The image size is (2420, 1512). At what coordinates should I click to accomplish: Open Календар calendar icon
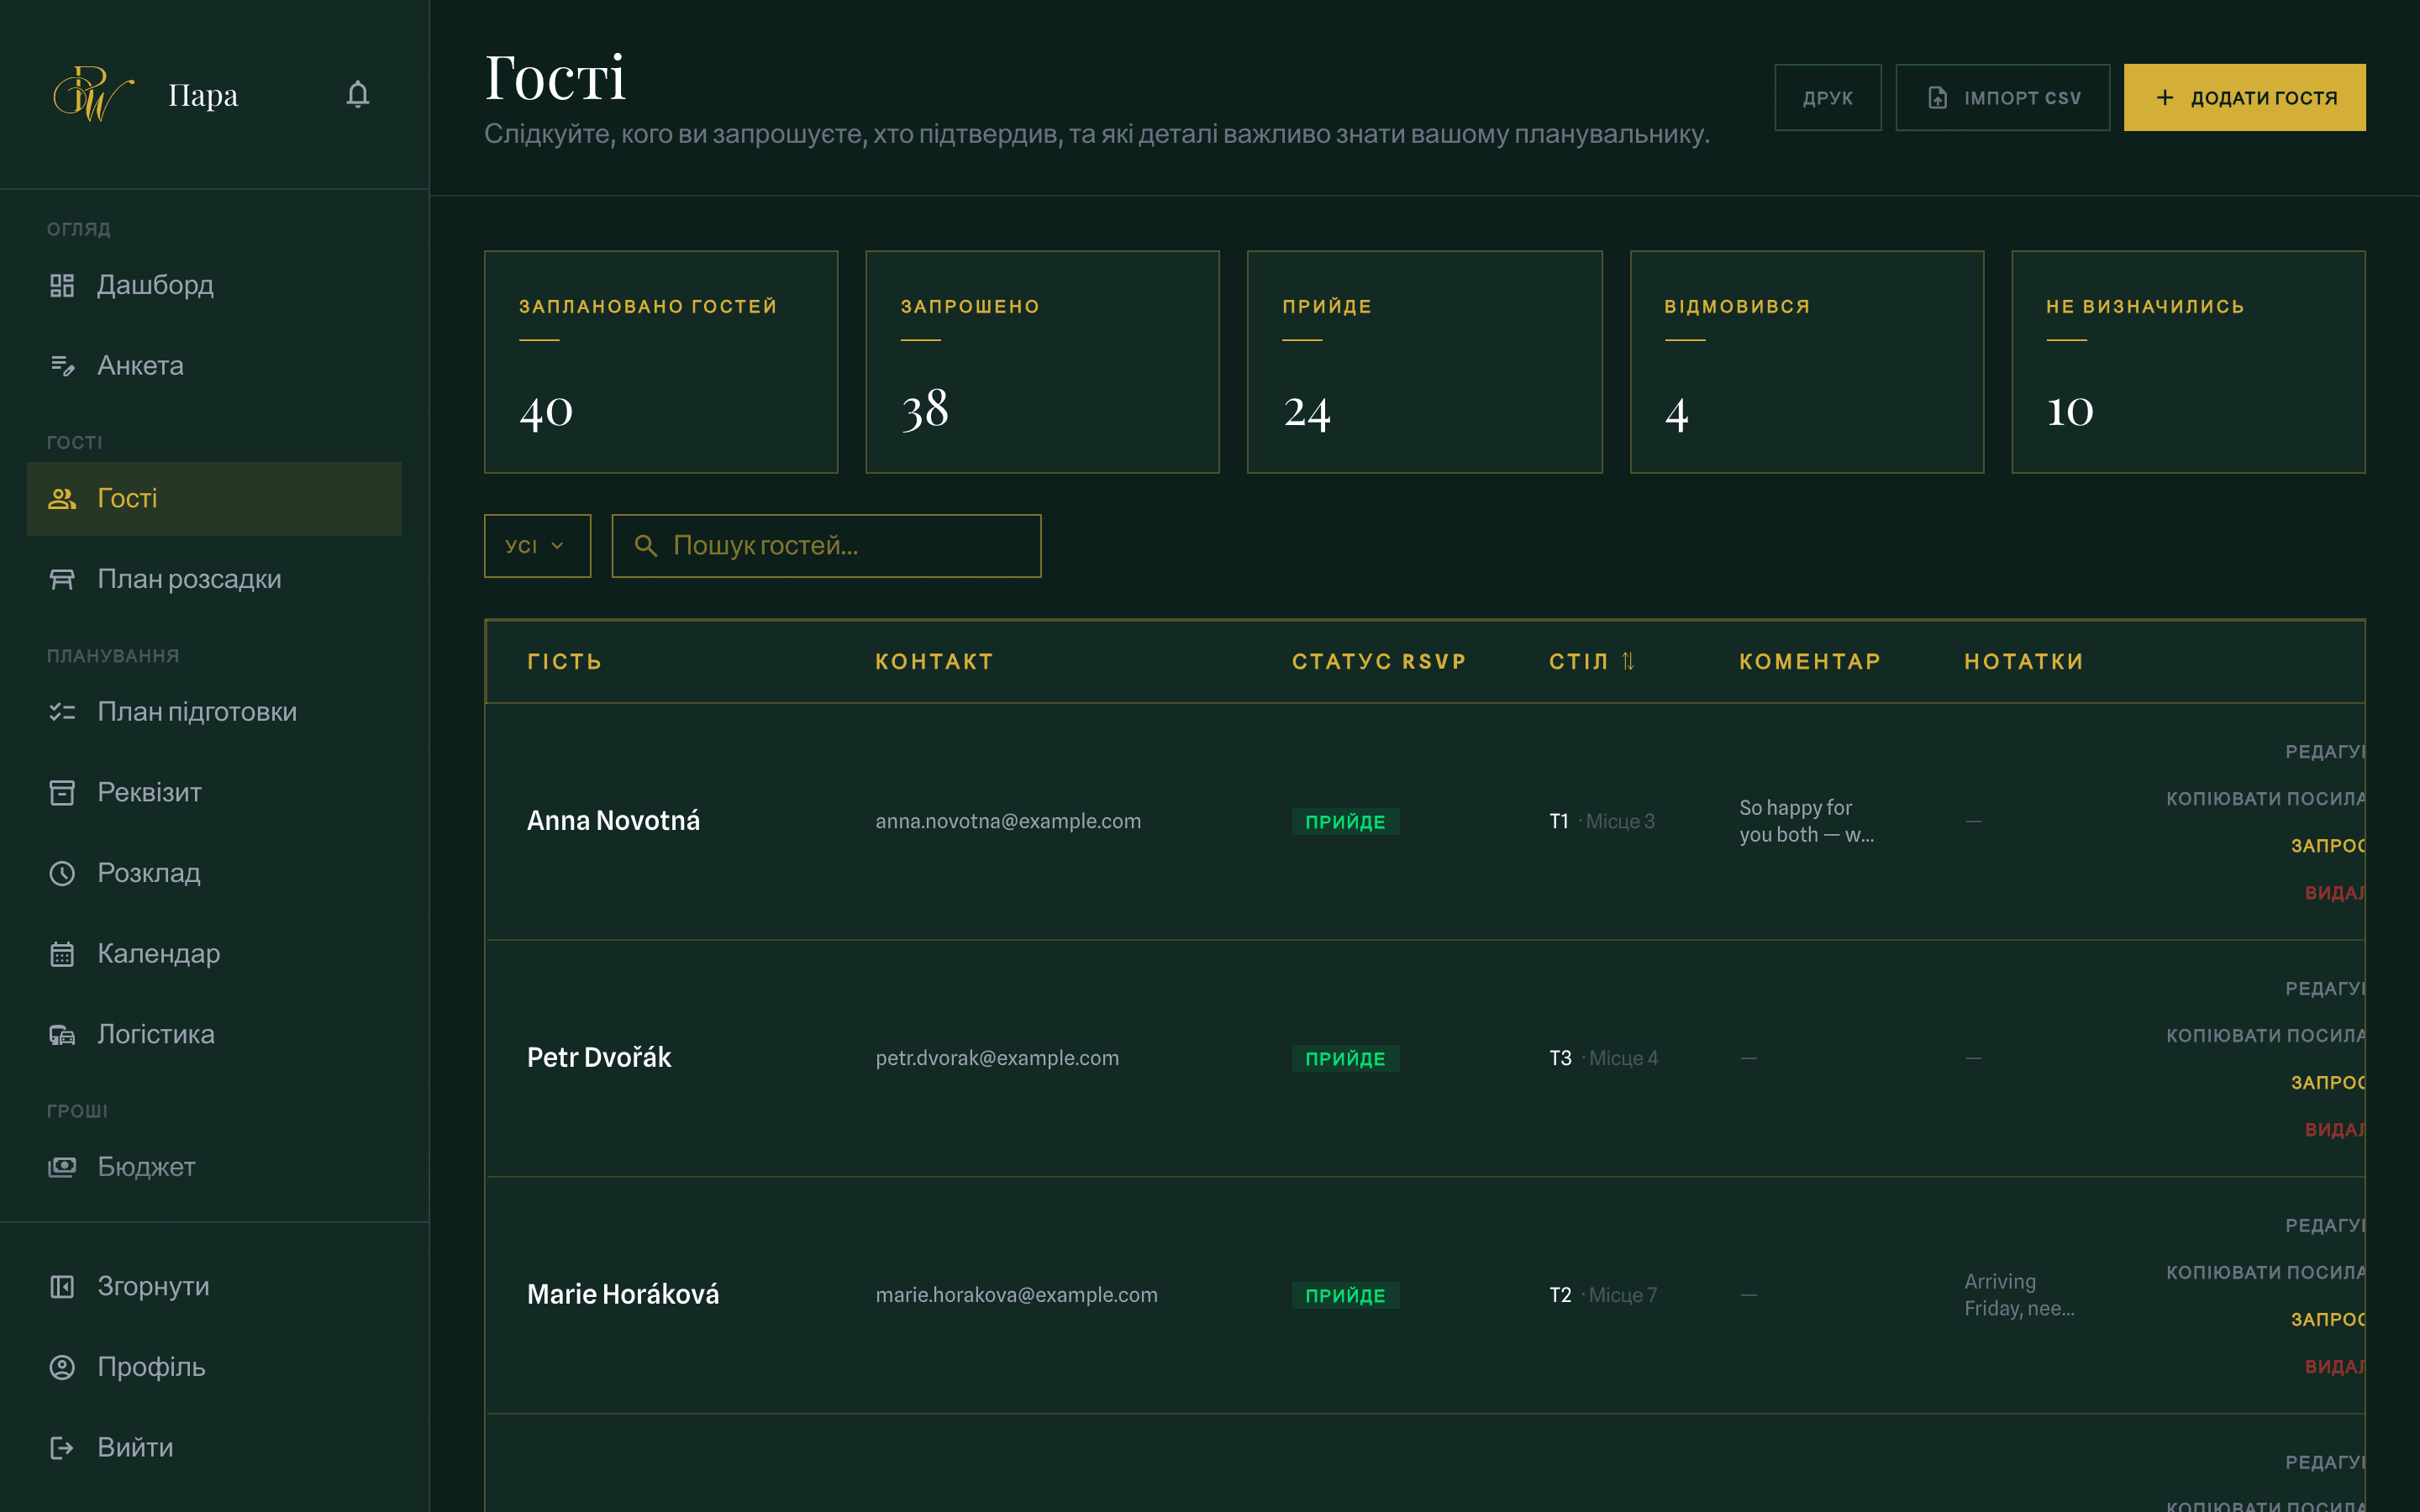[x=62, y=955]
